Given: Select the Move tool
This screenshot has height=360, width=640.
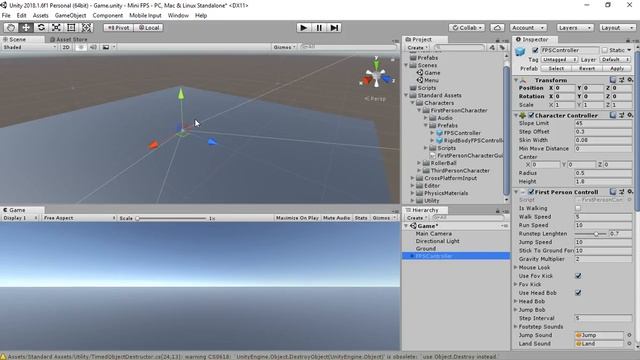Looking at the screenshot, I should pos(26,27).
